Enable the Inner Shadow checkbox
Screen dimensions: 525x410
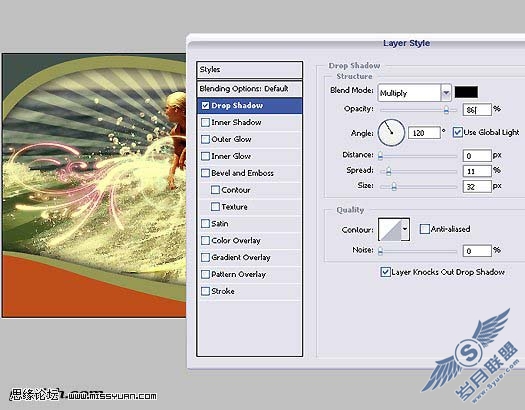coord(205,122)
